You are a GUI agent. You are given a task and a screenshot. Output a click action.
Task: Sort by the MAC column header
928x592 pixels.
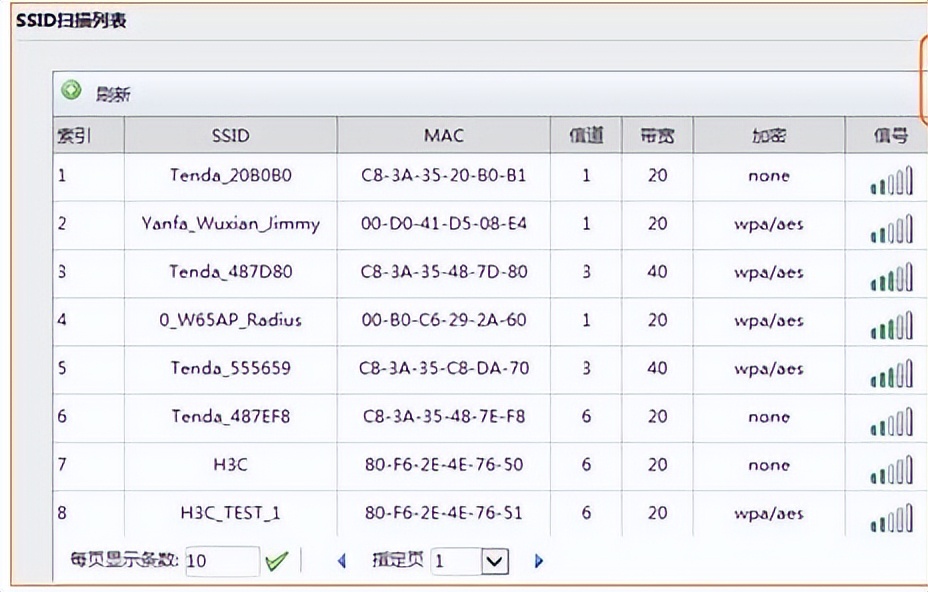[443, 135]
